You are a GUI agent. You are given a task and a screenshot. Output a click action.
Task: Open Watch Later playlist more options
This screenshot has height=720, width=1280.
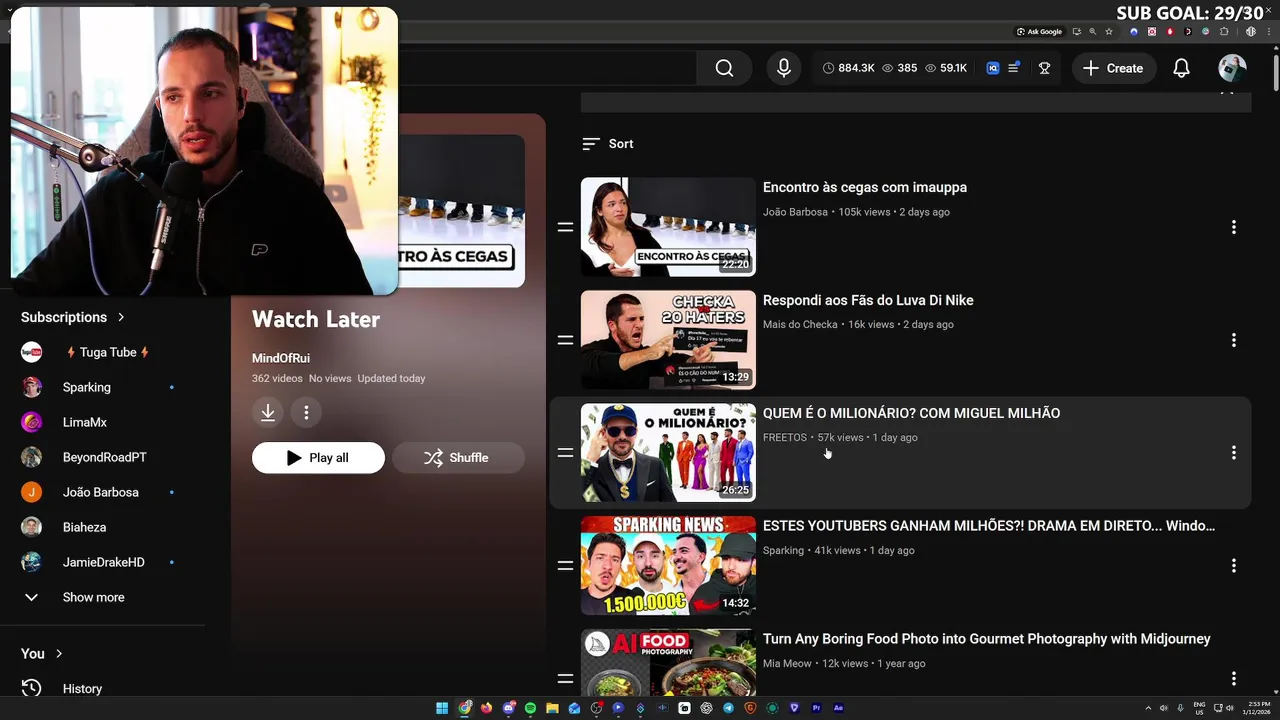coord(306,412)
